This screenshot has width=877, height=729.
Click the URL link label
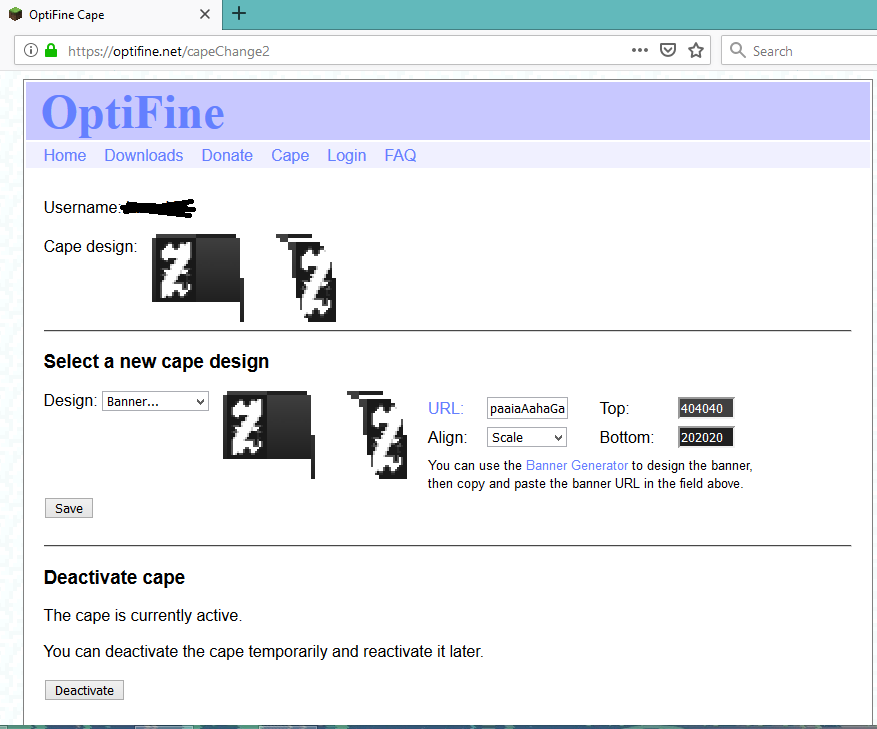point(446,408)
